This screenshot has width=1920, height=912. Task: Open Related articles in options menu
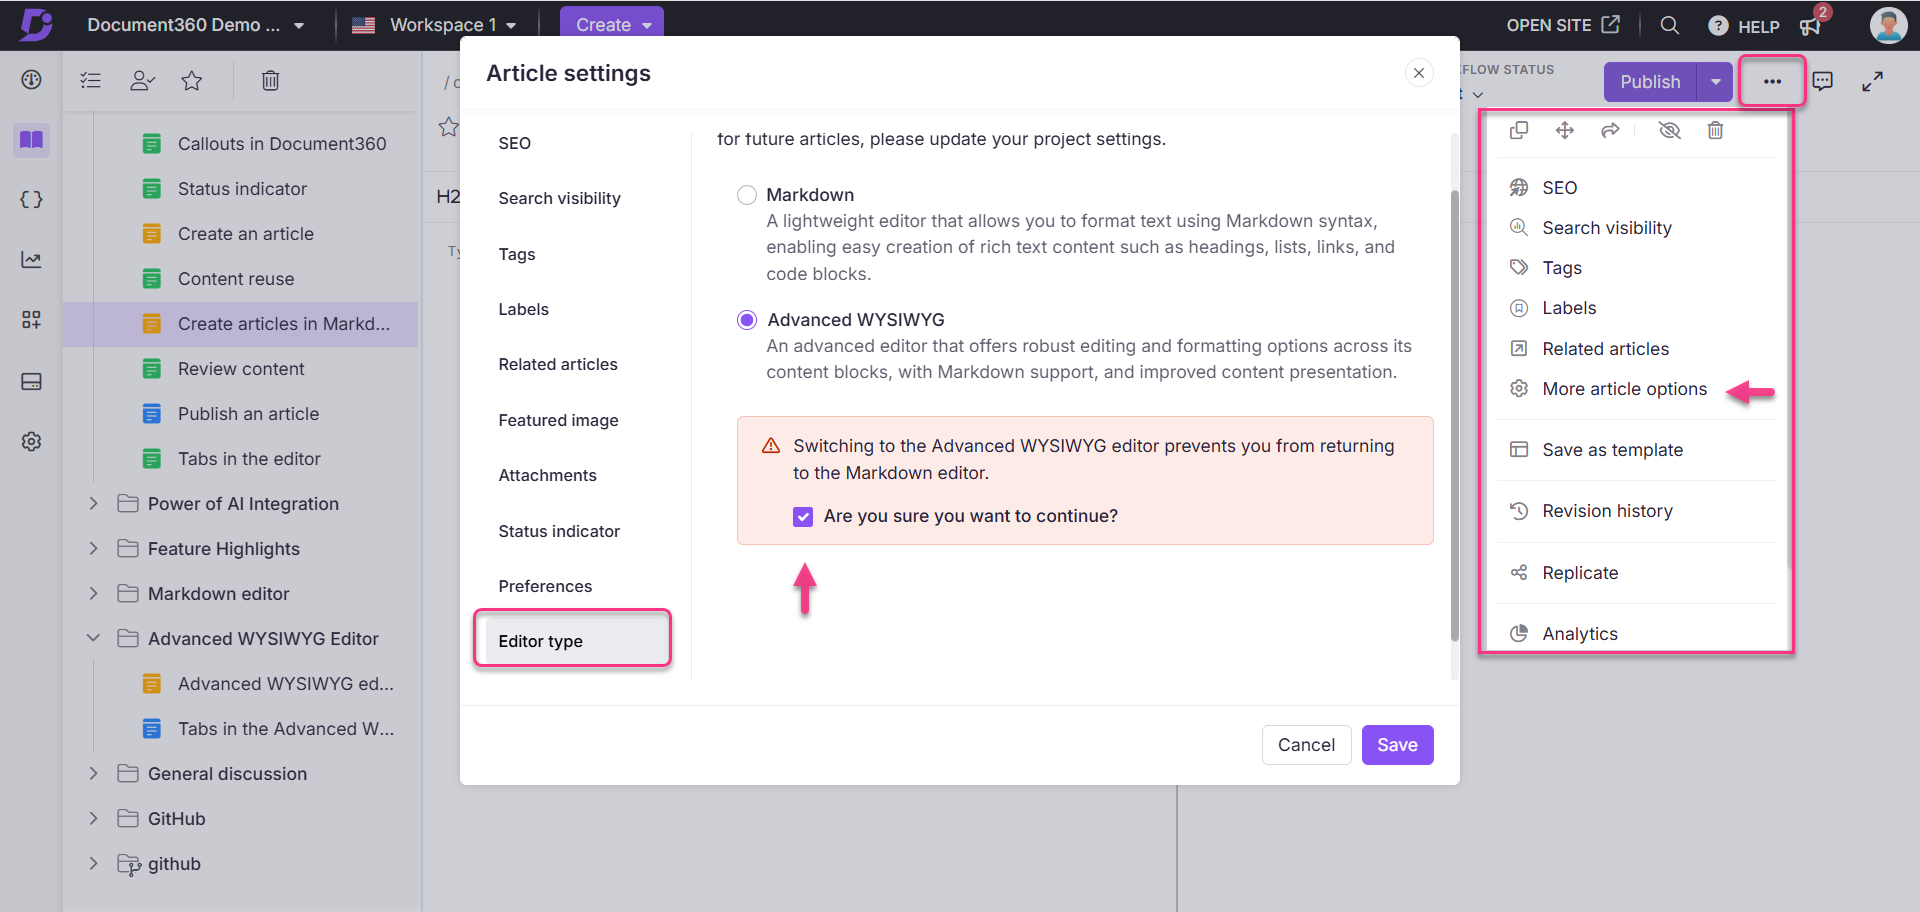tap(1605, 349)
